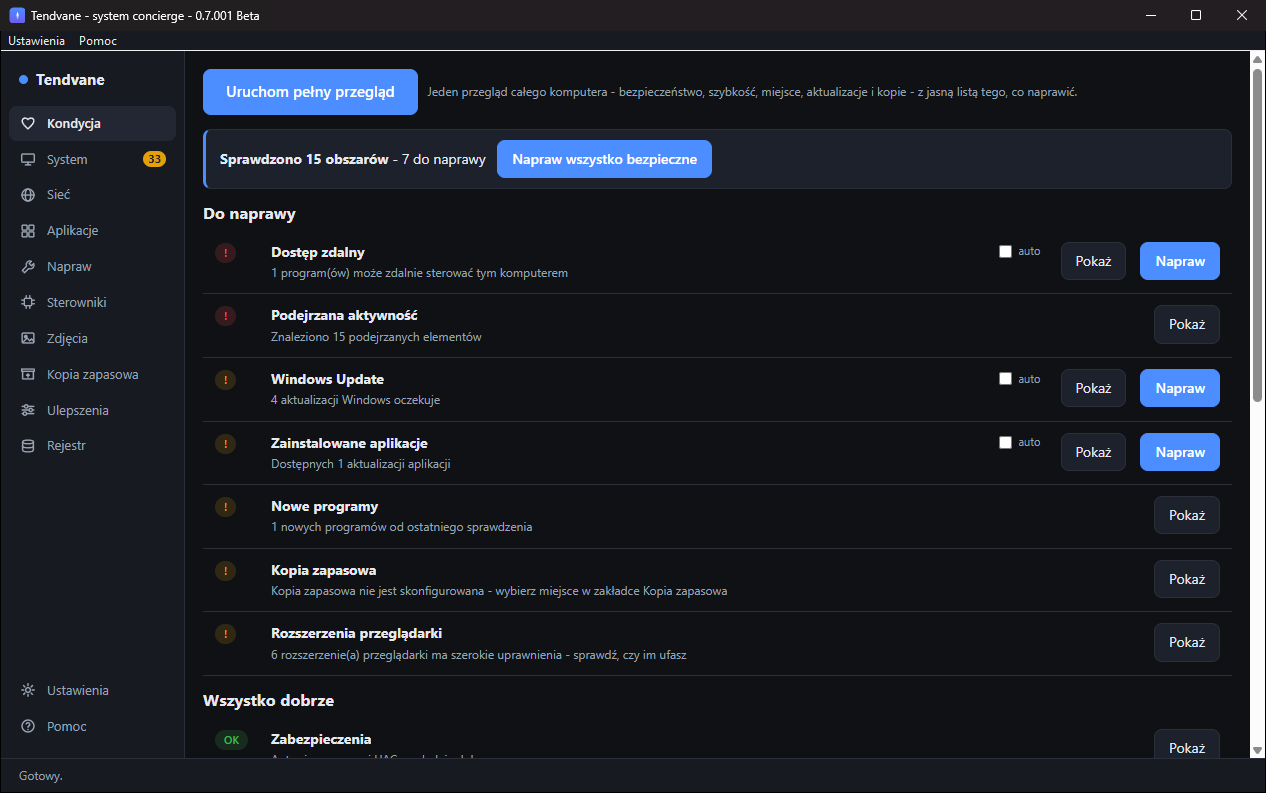1266x793 pixels.
Task: Click Pokaż for Podejrzana aktywność
Action: (x=1187, y=324)
